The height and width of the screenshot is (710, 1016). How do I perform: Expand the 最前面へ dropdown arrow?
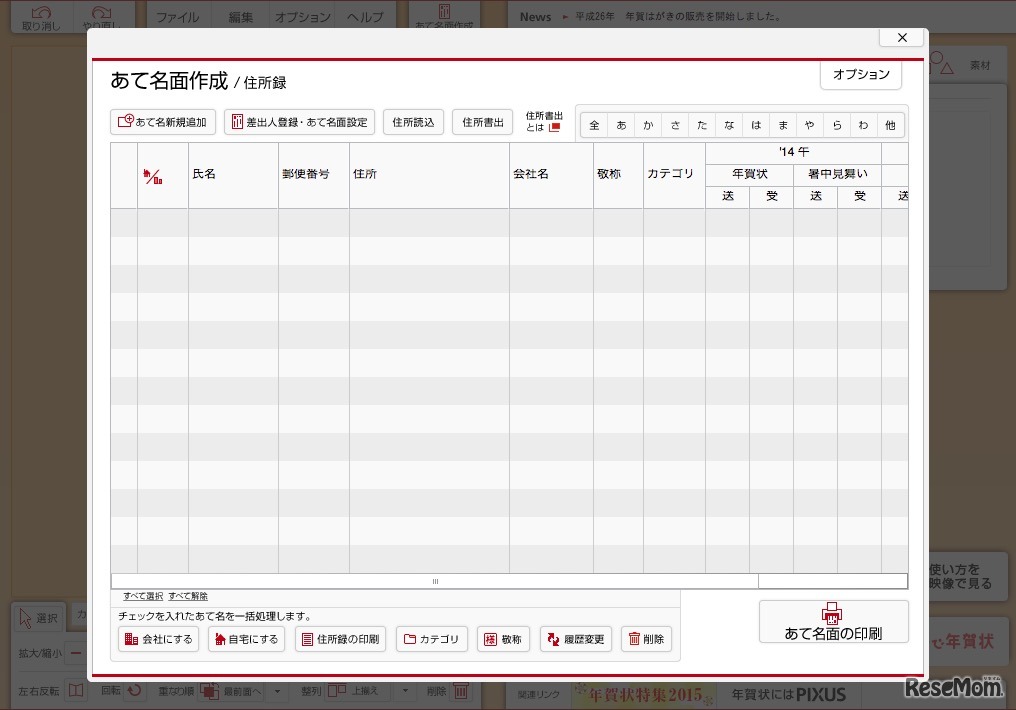click(x=277, y=691)
